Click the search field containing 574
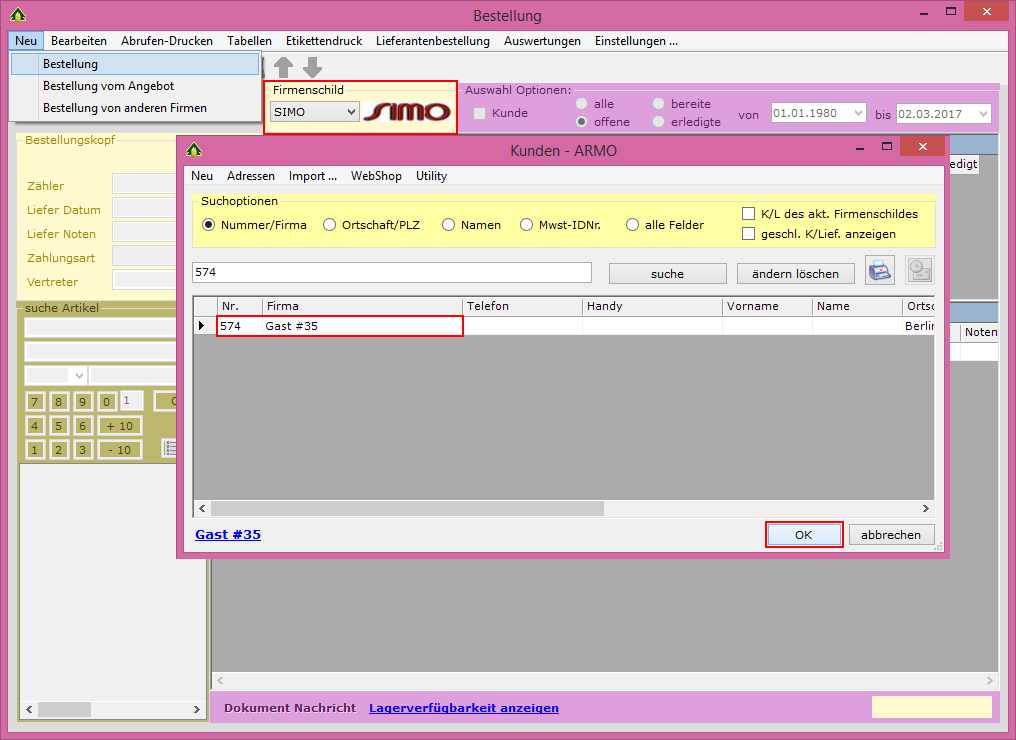The width and height of the screenshot is (1016, 740). coord(391,273)
